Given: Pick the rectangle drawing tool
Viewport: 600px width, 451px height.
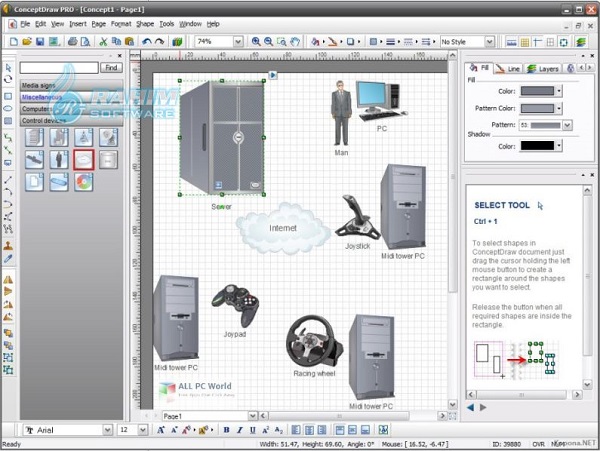Looking at the screenshot, I should [x=8, y=95].
